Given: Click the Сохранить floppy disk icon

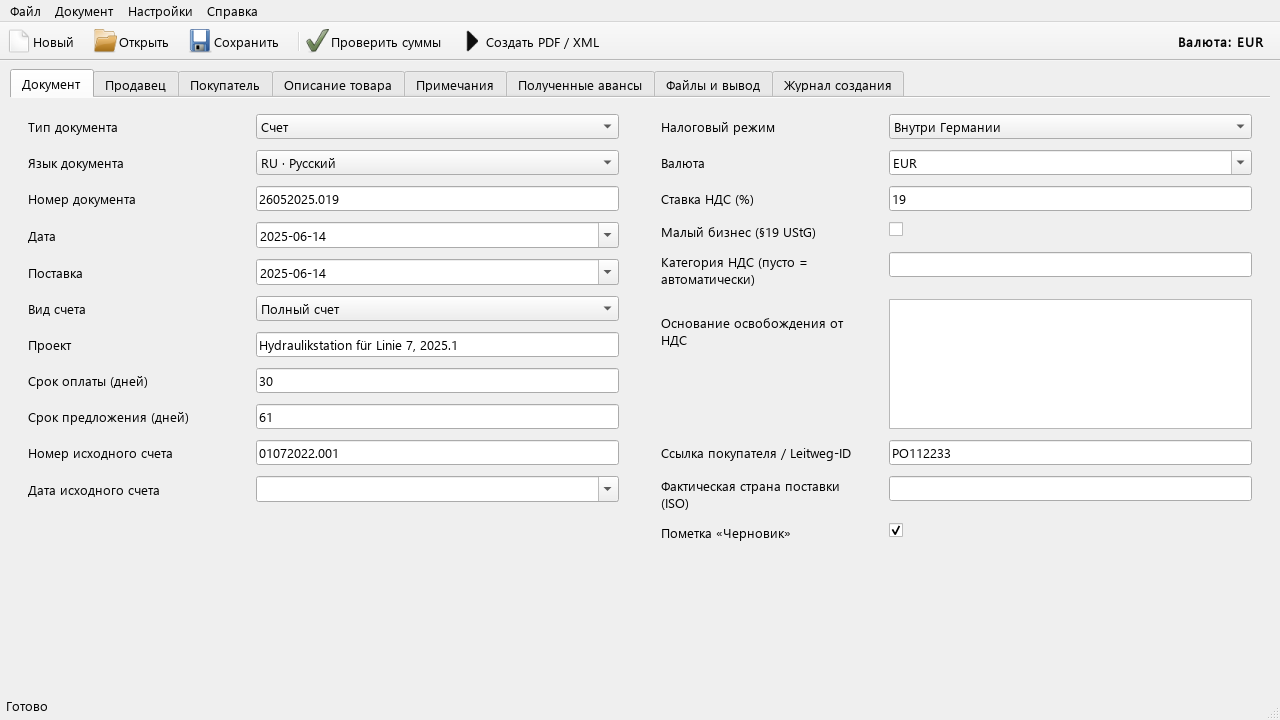Looking at the screenshot, I should pyautogui.click(x=200, y=41).
